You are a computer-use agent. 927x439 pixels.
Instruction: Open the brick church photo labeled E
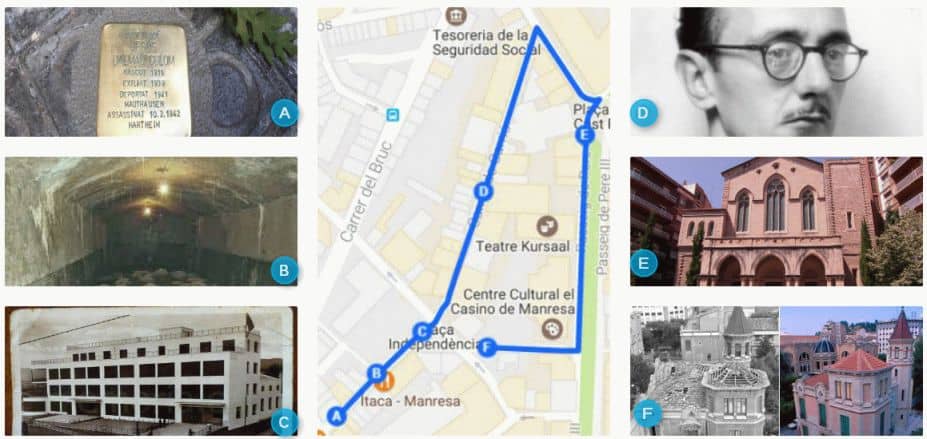[776, 222]
